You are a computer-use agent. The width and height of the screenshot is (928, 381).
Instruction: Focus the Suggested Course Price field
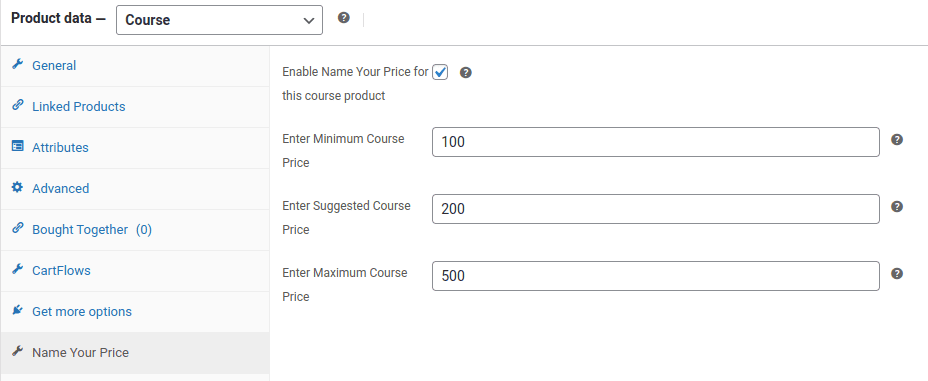pos(656,209)
